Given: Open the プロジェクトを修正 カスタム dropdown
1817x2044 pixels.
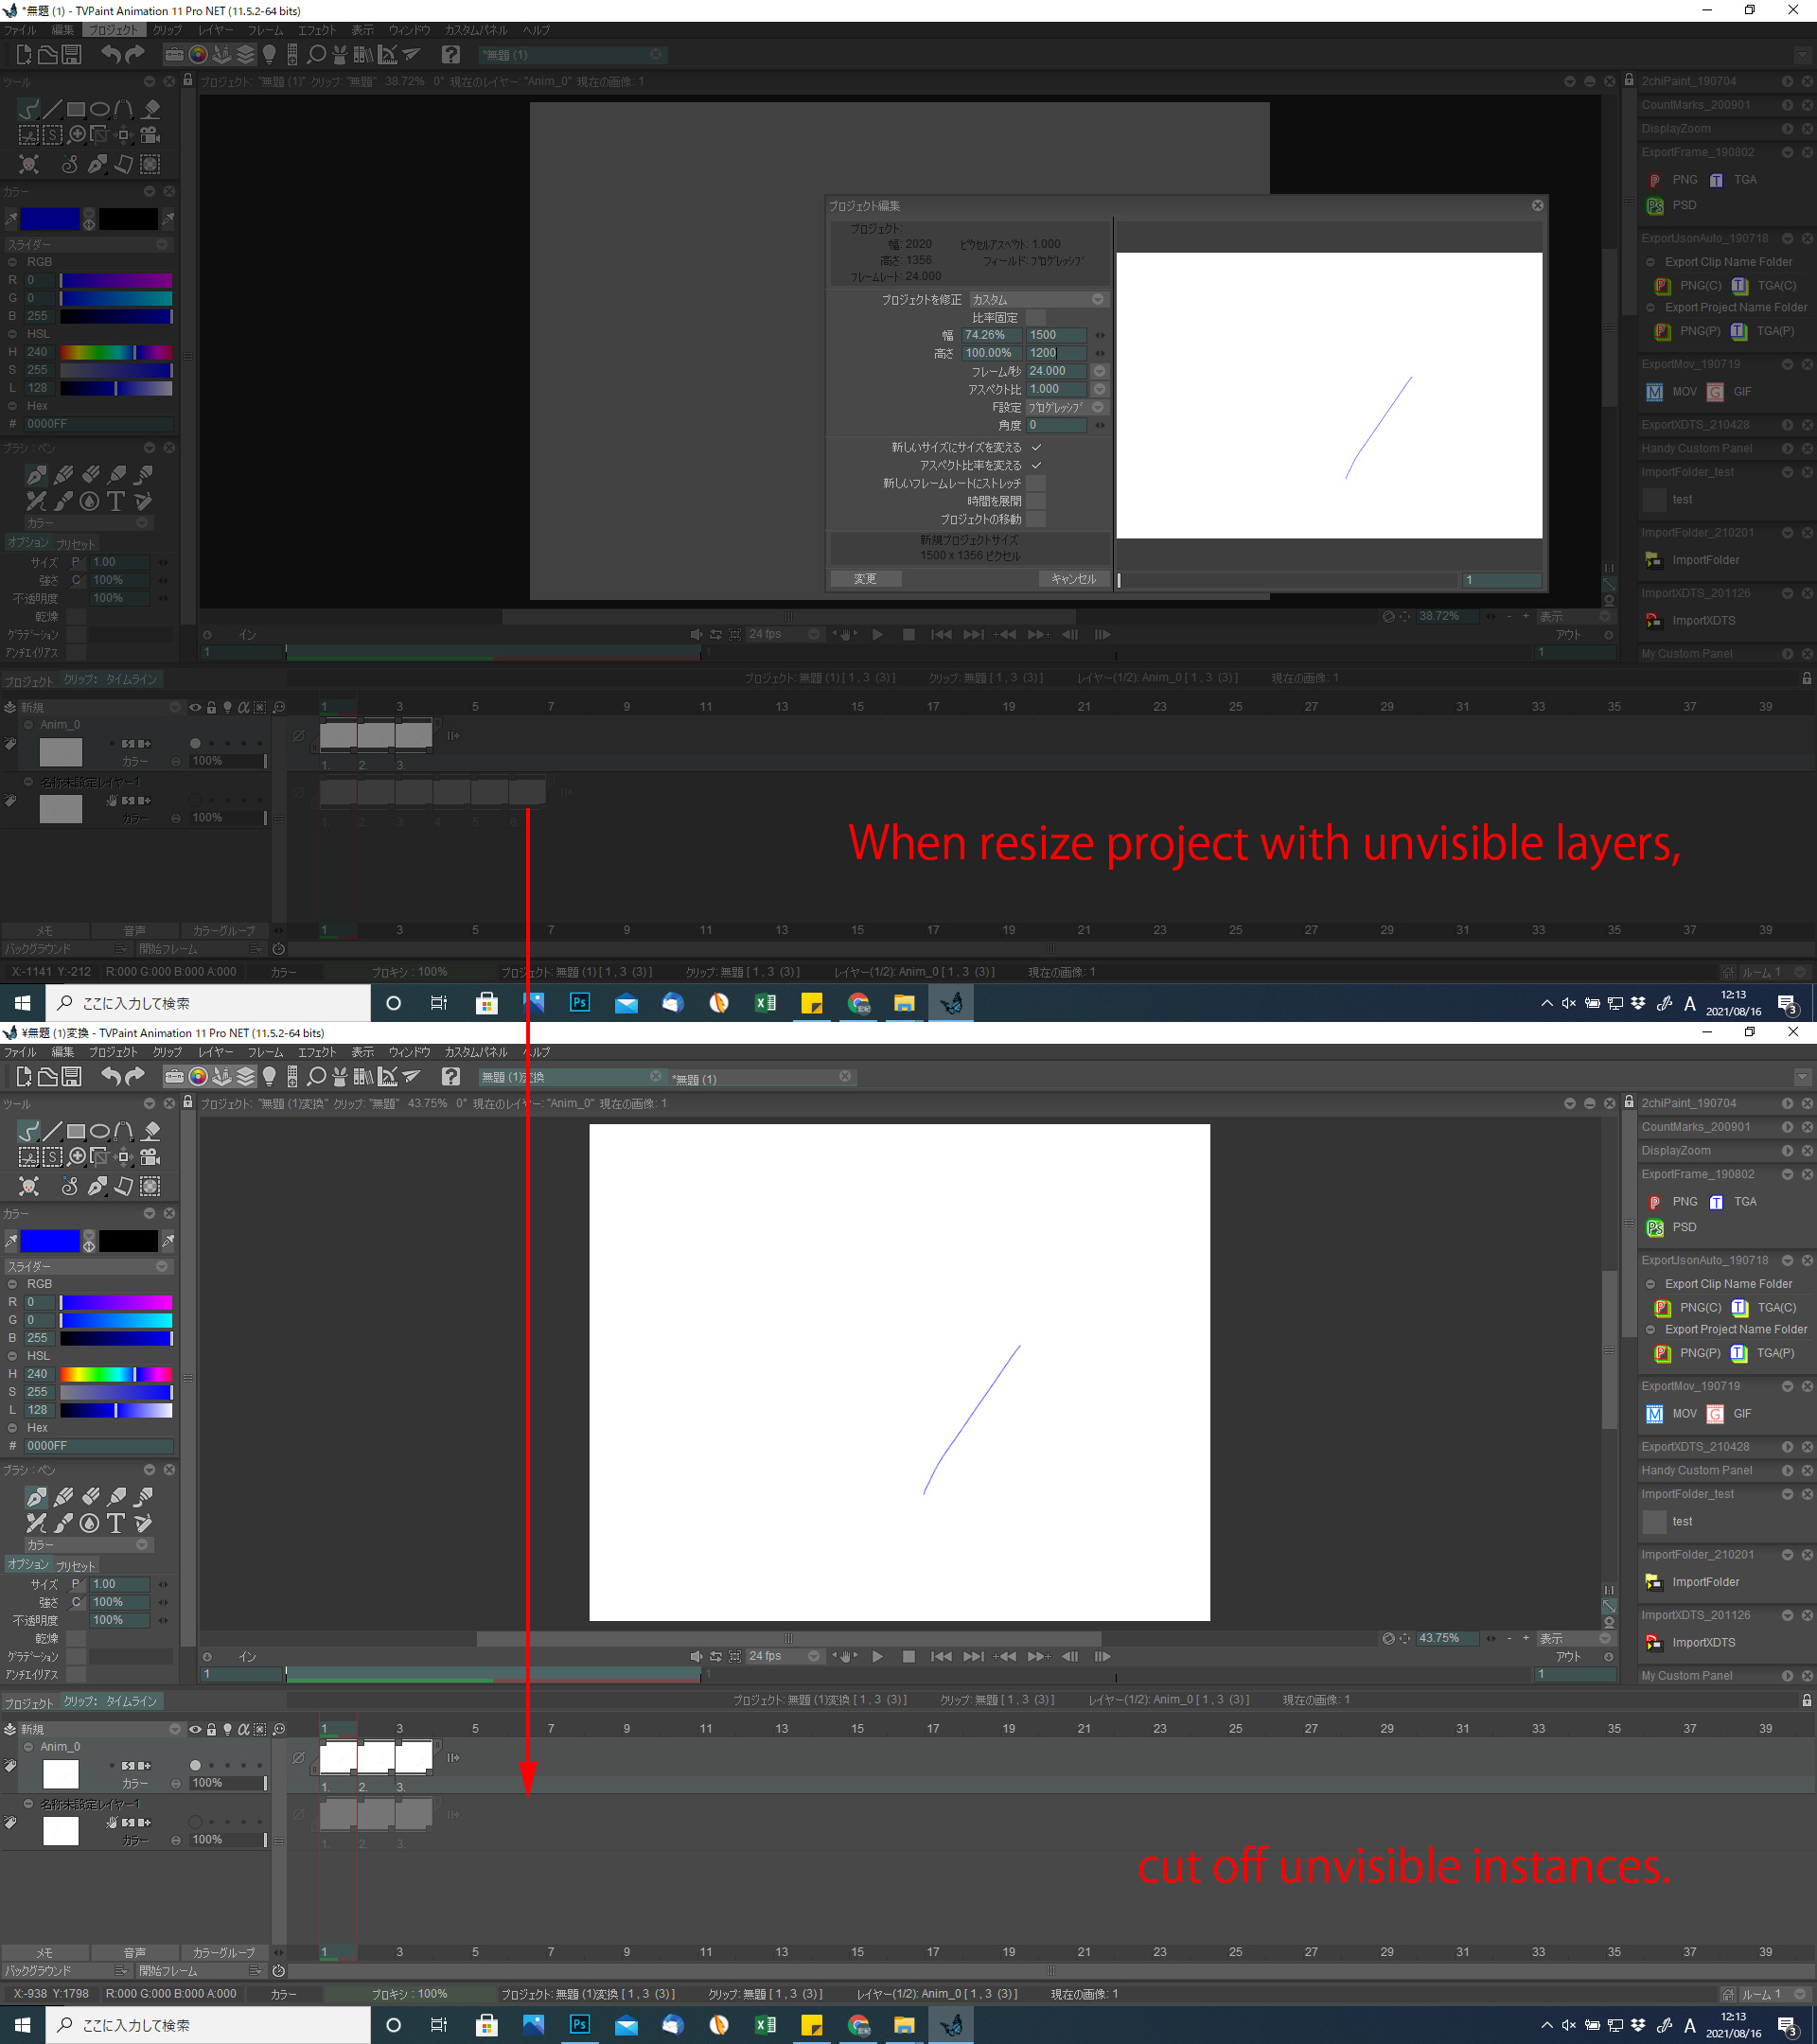Looking at the screenshot, I should 1038,299.
